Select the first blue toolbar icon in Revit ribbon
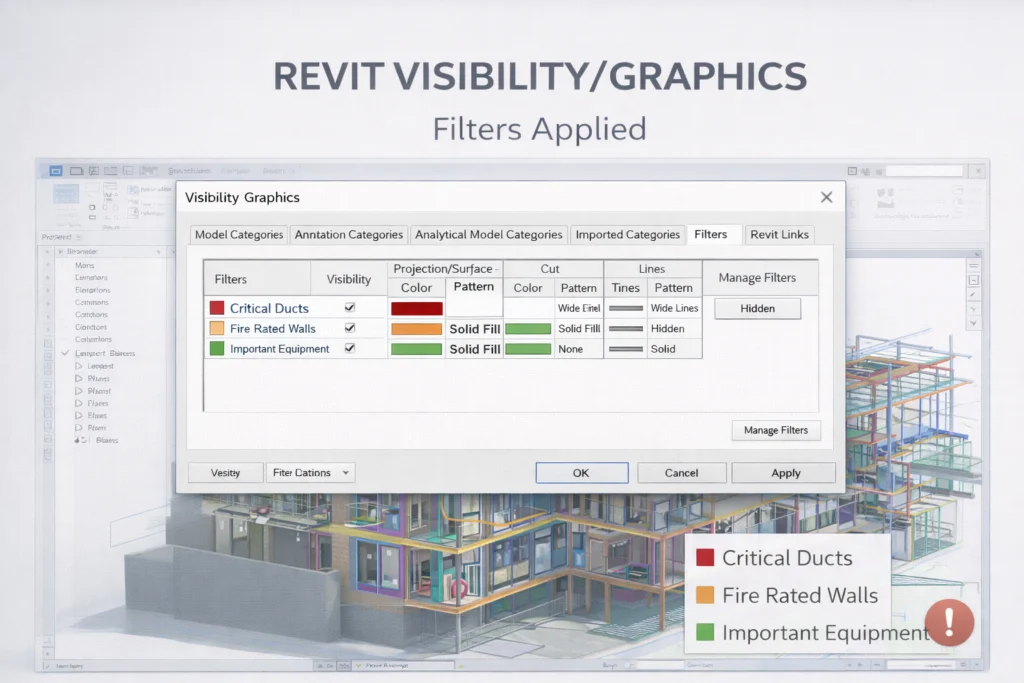Viewport: 1024px width, 683px height. 55,170
